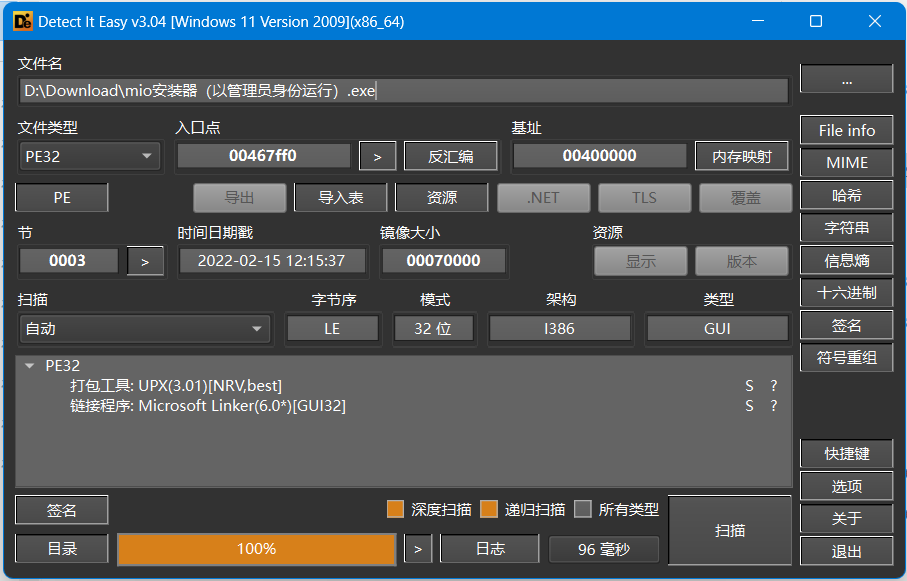The width and height of the screenshot is (907, 581).
Task: Minimize the Detect It Easy window
Action: click(x=758, y=21)
